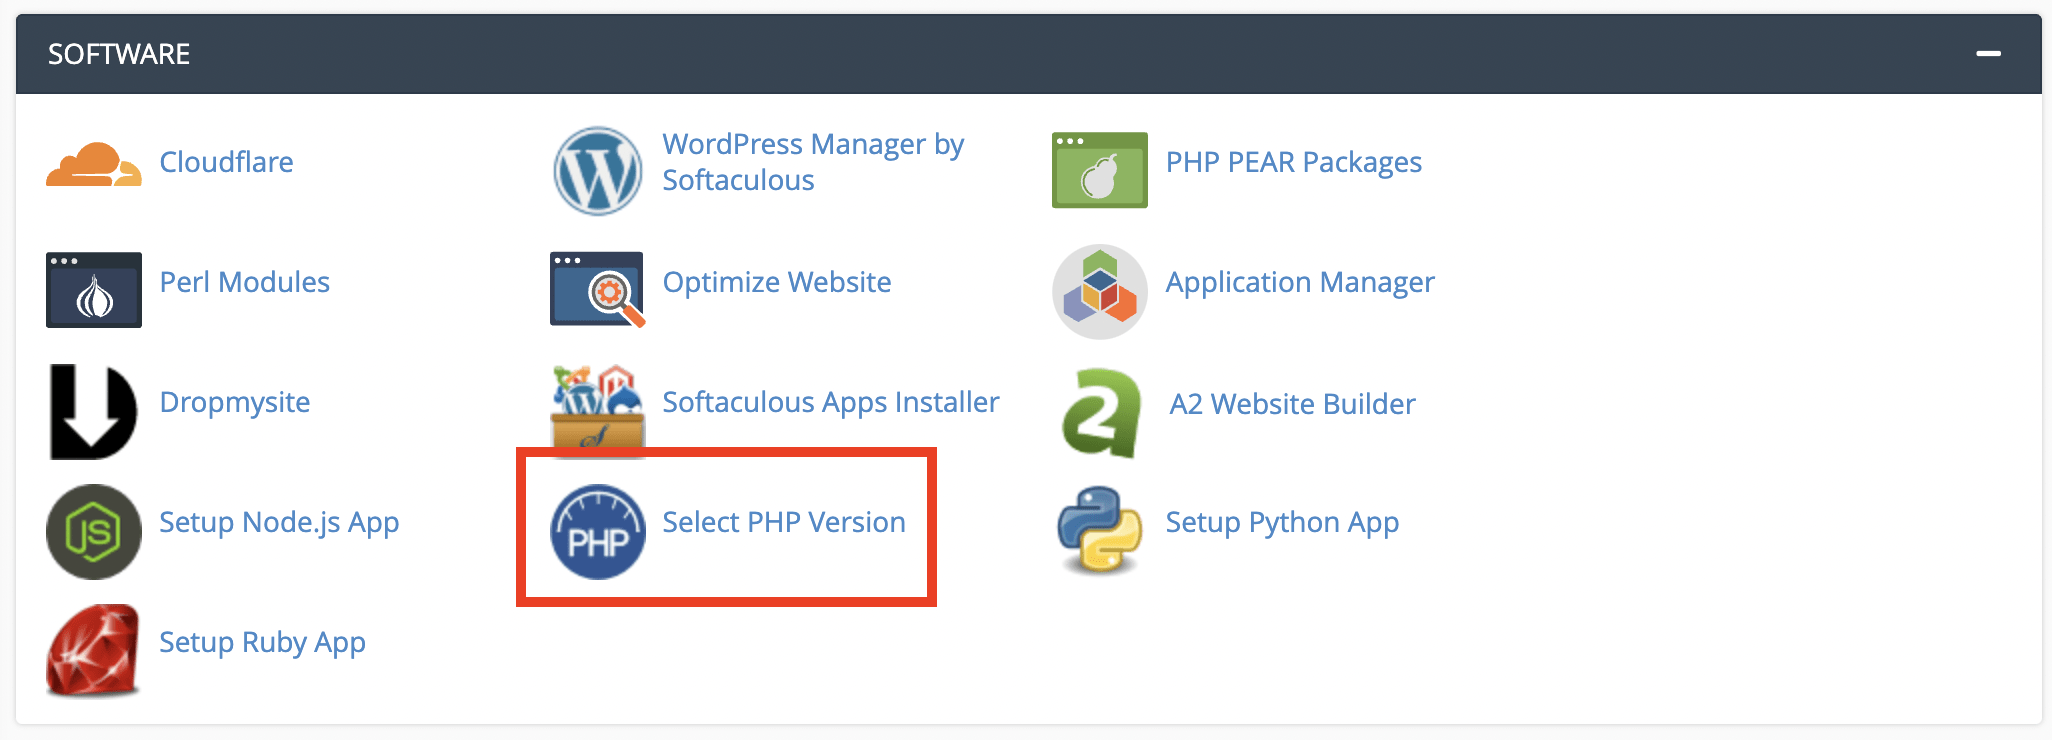This screenshot has width=2052, height=740.
Task: Open WordPress Manager by Softaculous link
Action: (x=813, y=162)
